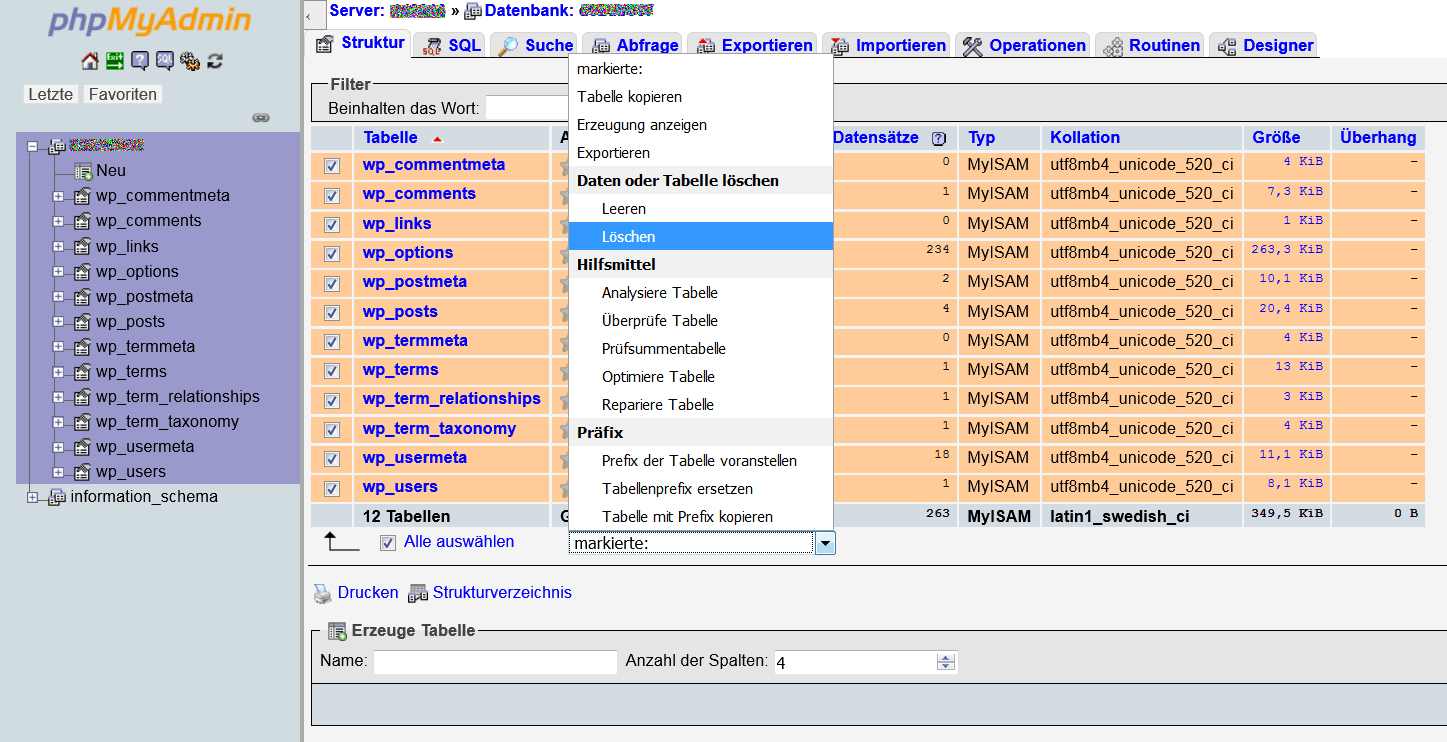Image resolution: width=1447 pixels, height=742 pixels.
Task: Choose Analysiere Tabelle option
Action: click(701, 293)
